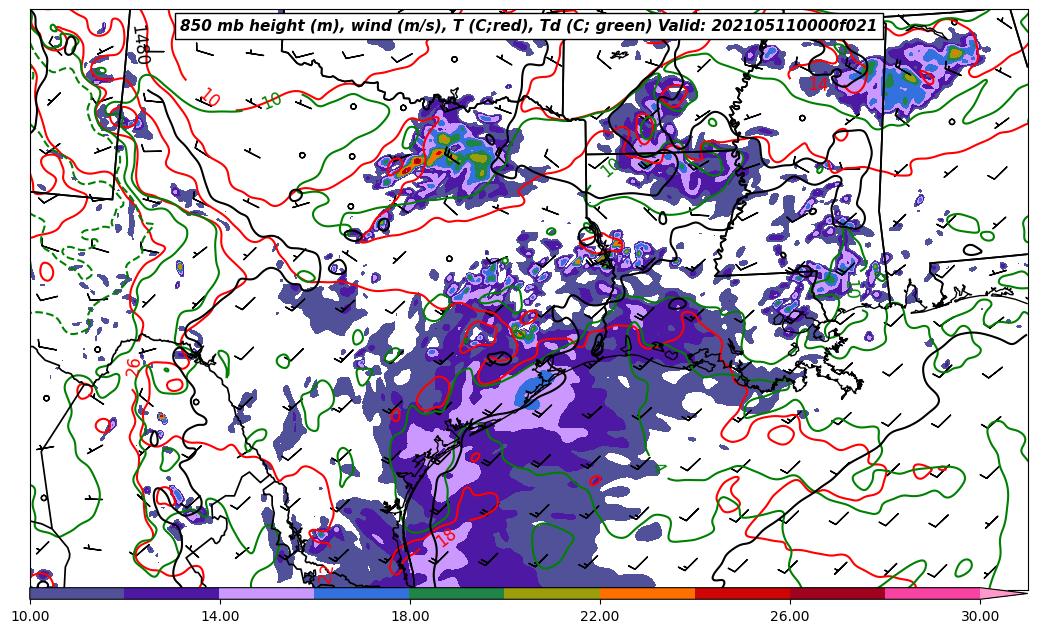Choose the orange 22–24 colorbar segment

pyautogui.click(x=647, y=593)
